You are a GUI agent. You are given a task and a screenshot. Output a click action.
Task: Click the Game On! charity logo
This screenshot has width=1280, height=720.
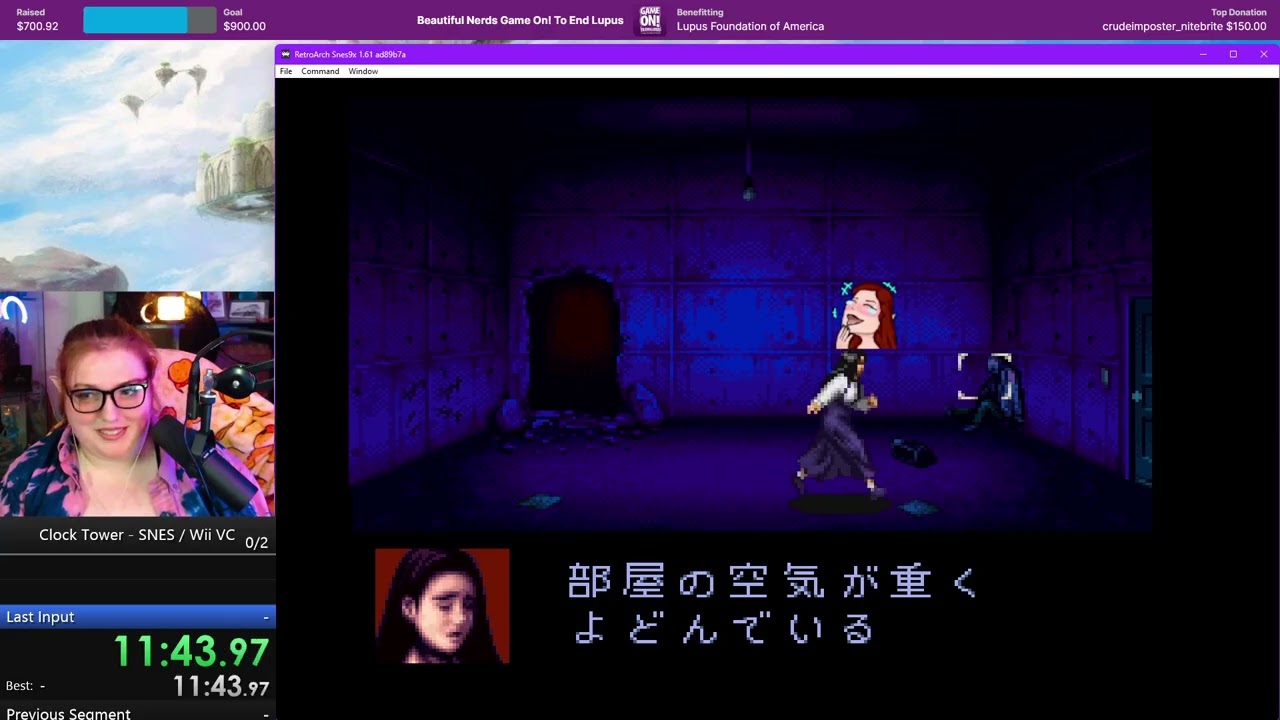[650, 20]
